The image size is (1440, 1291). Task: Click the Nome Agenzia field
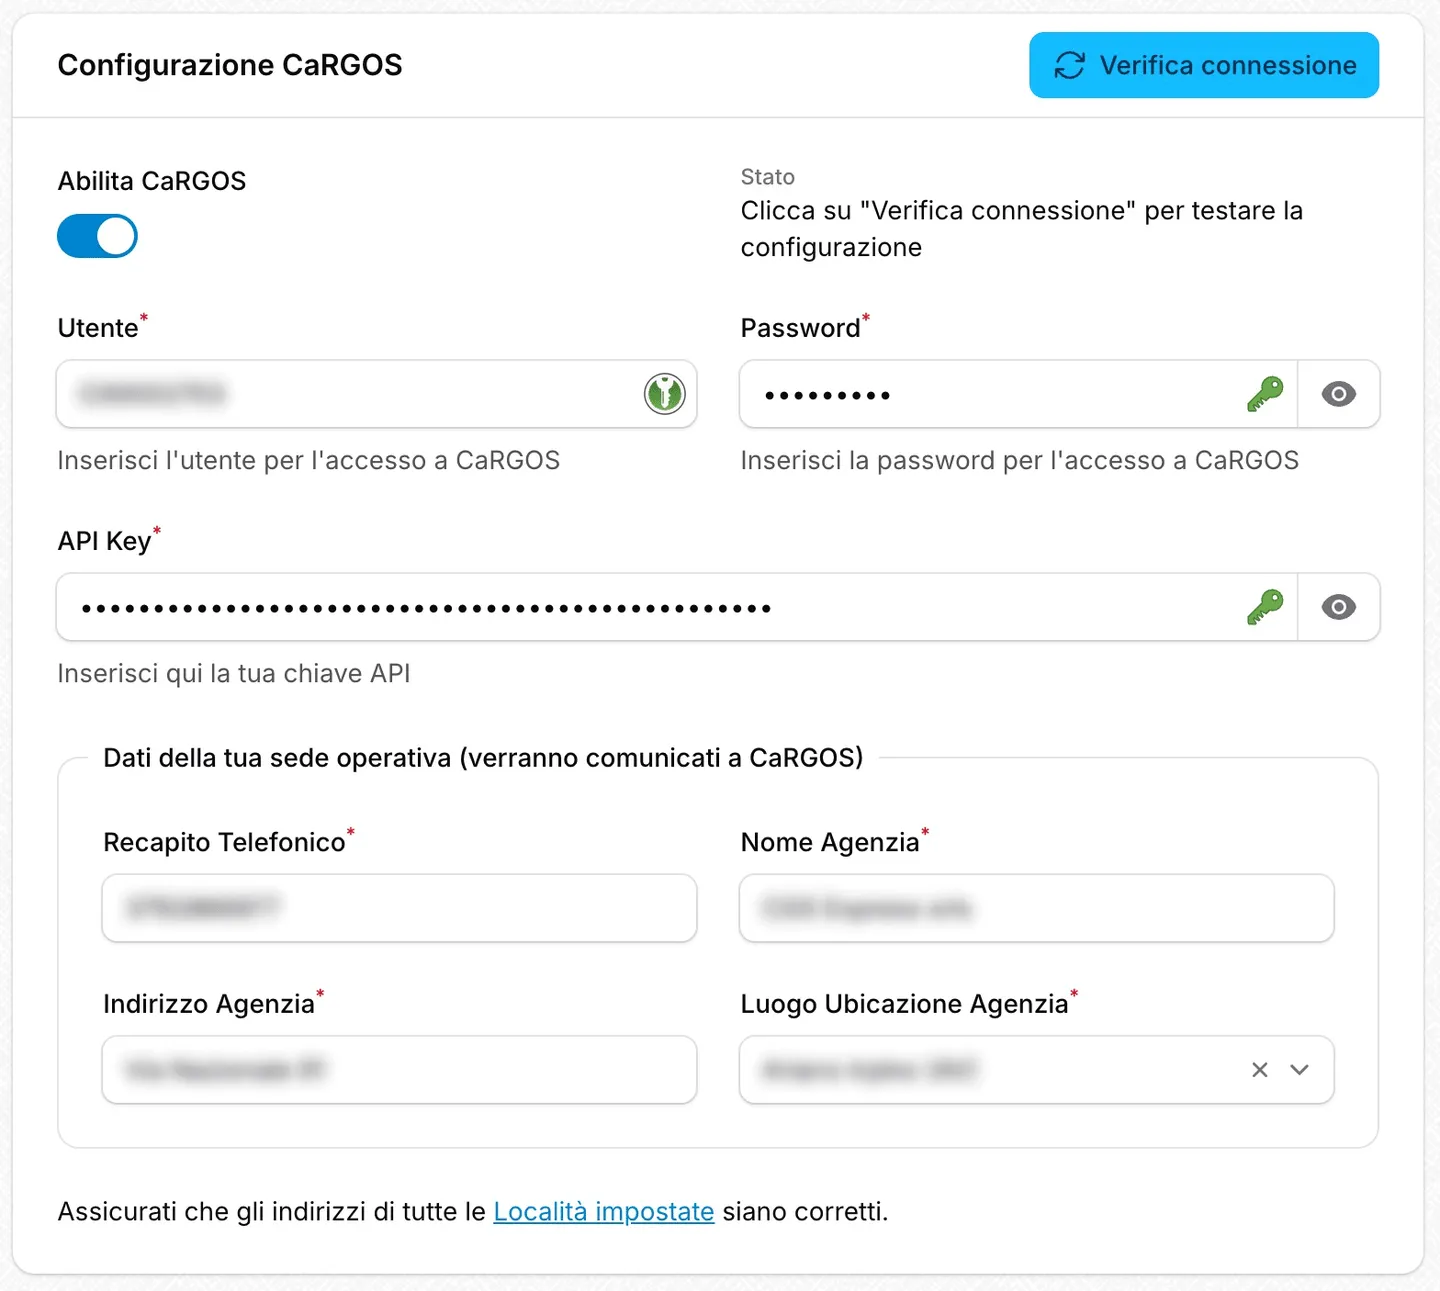[x=1037, y=908]
